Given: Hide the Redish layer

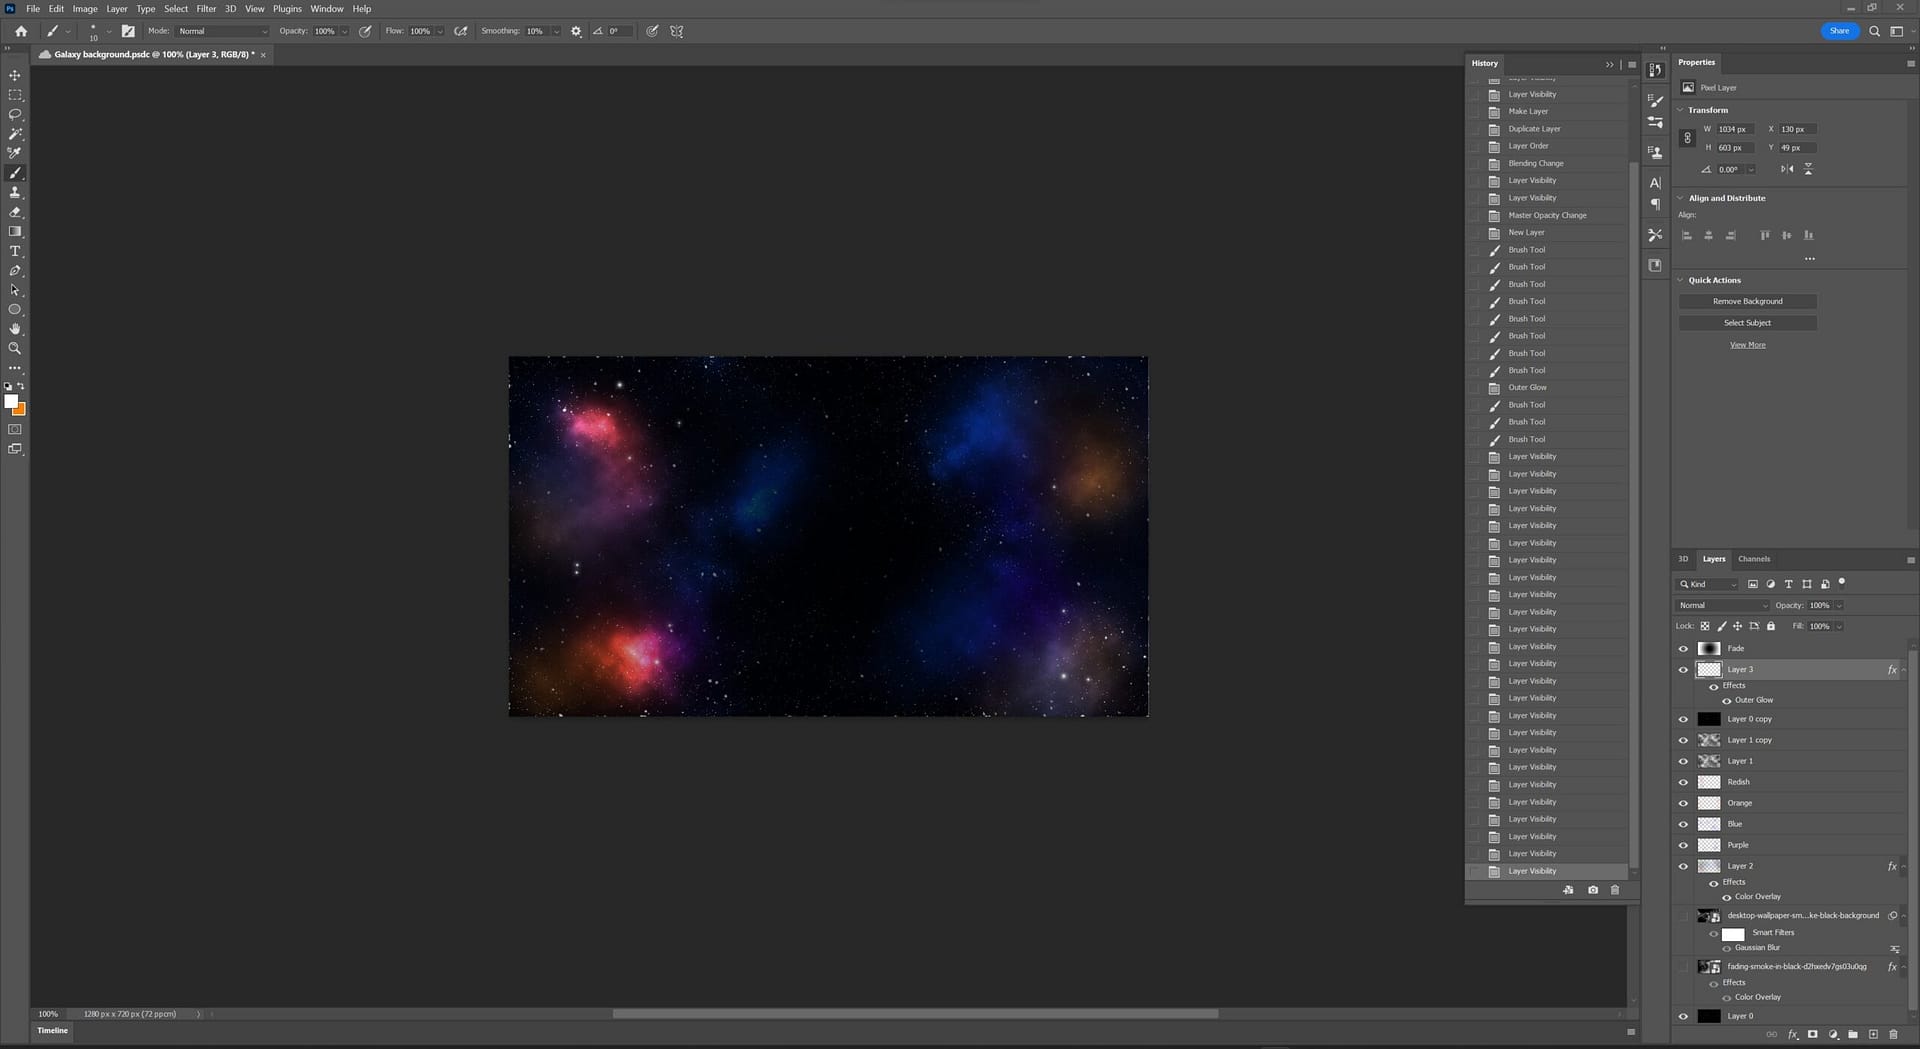Looking at the screenshot, I should click(1683, 781).
